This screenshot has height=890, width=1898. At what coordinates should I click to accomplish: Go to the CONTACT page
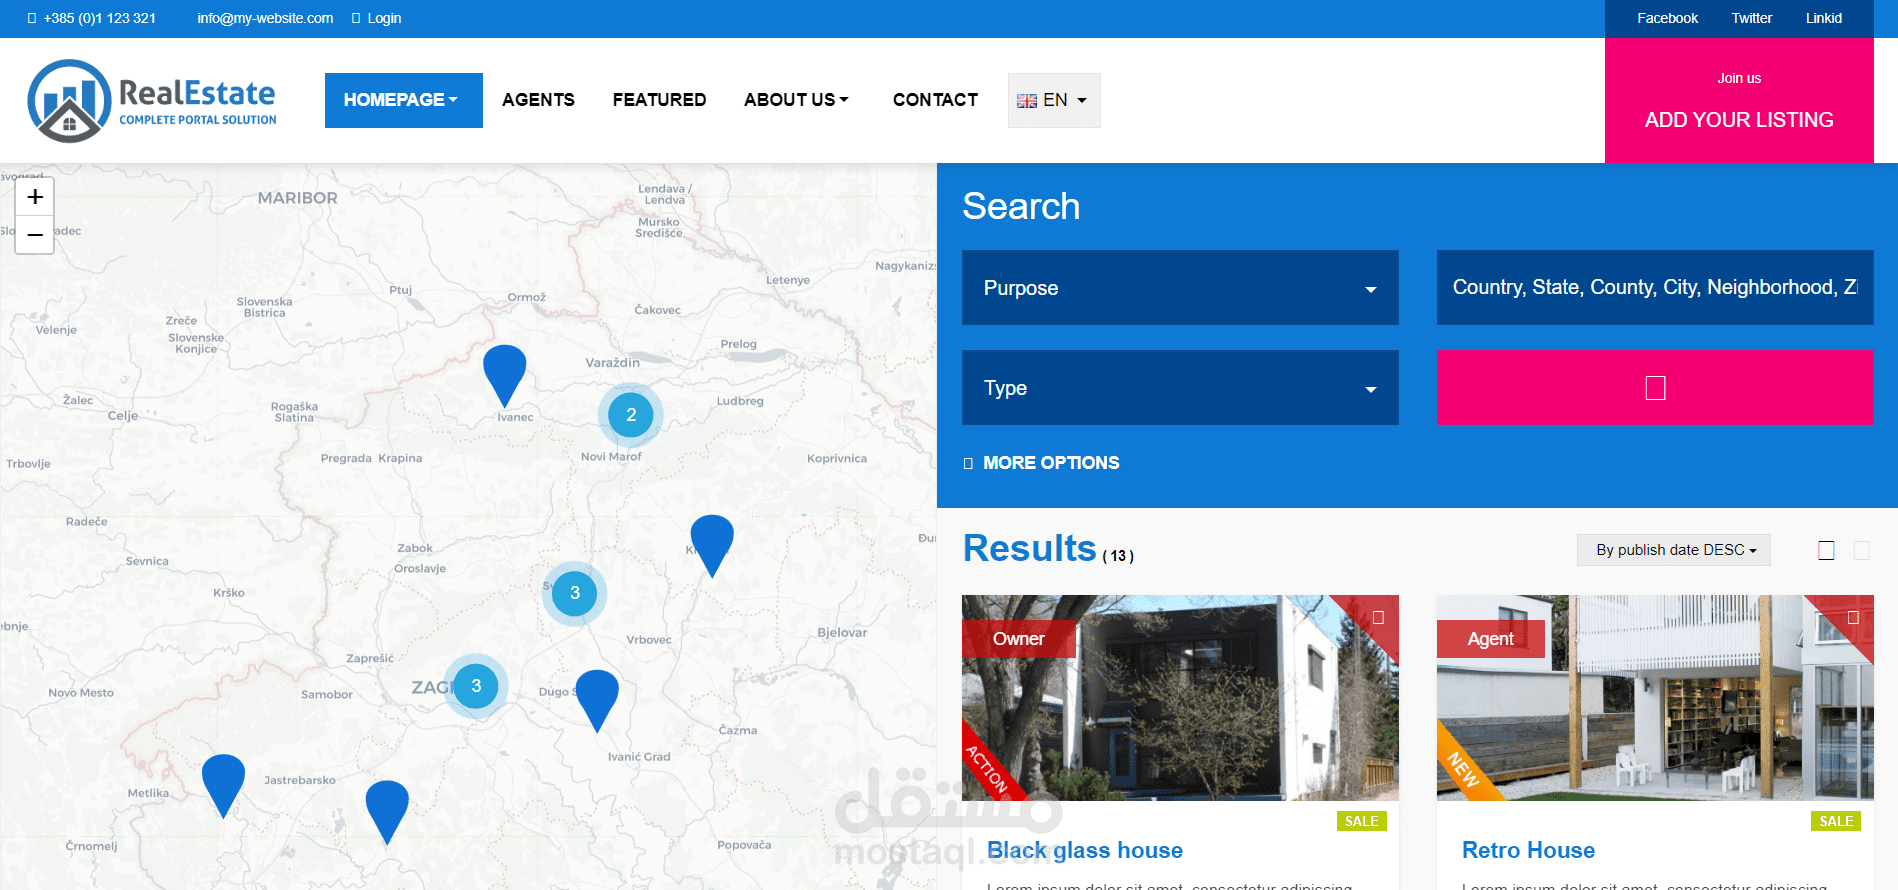click(935, 100)
